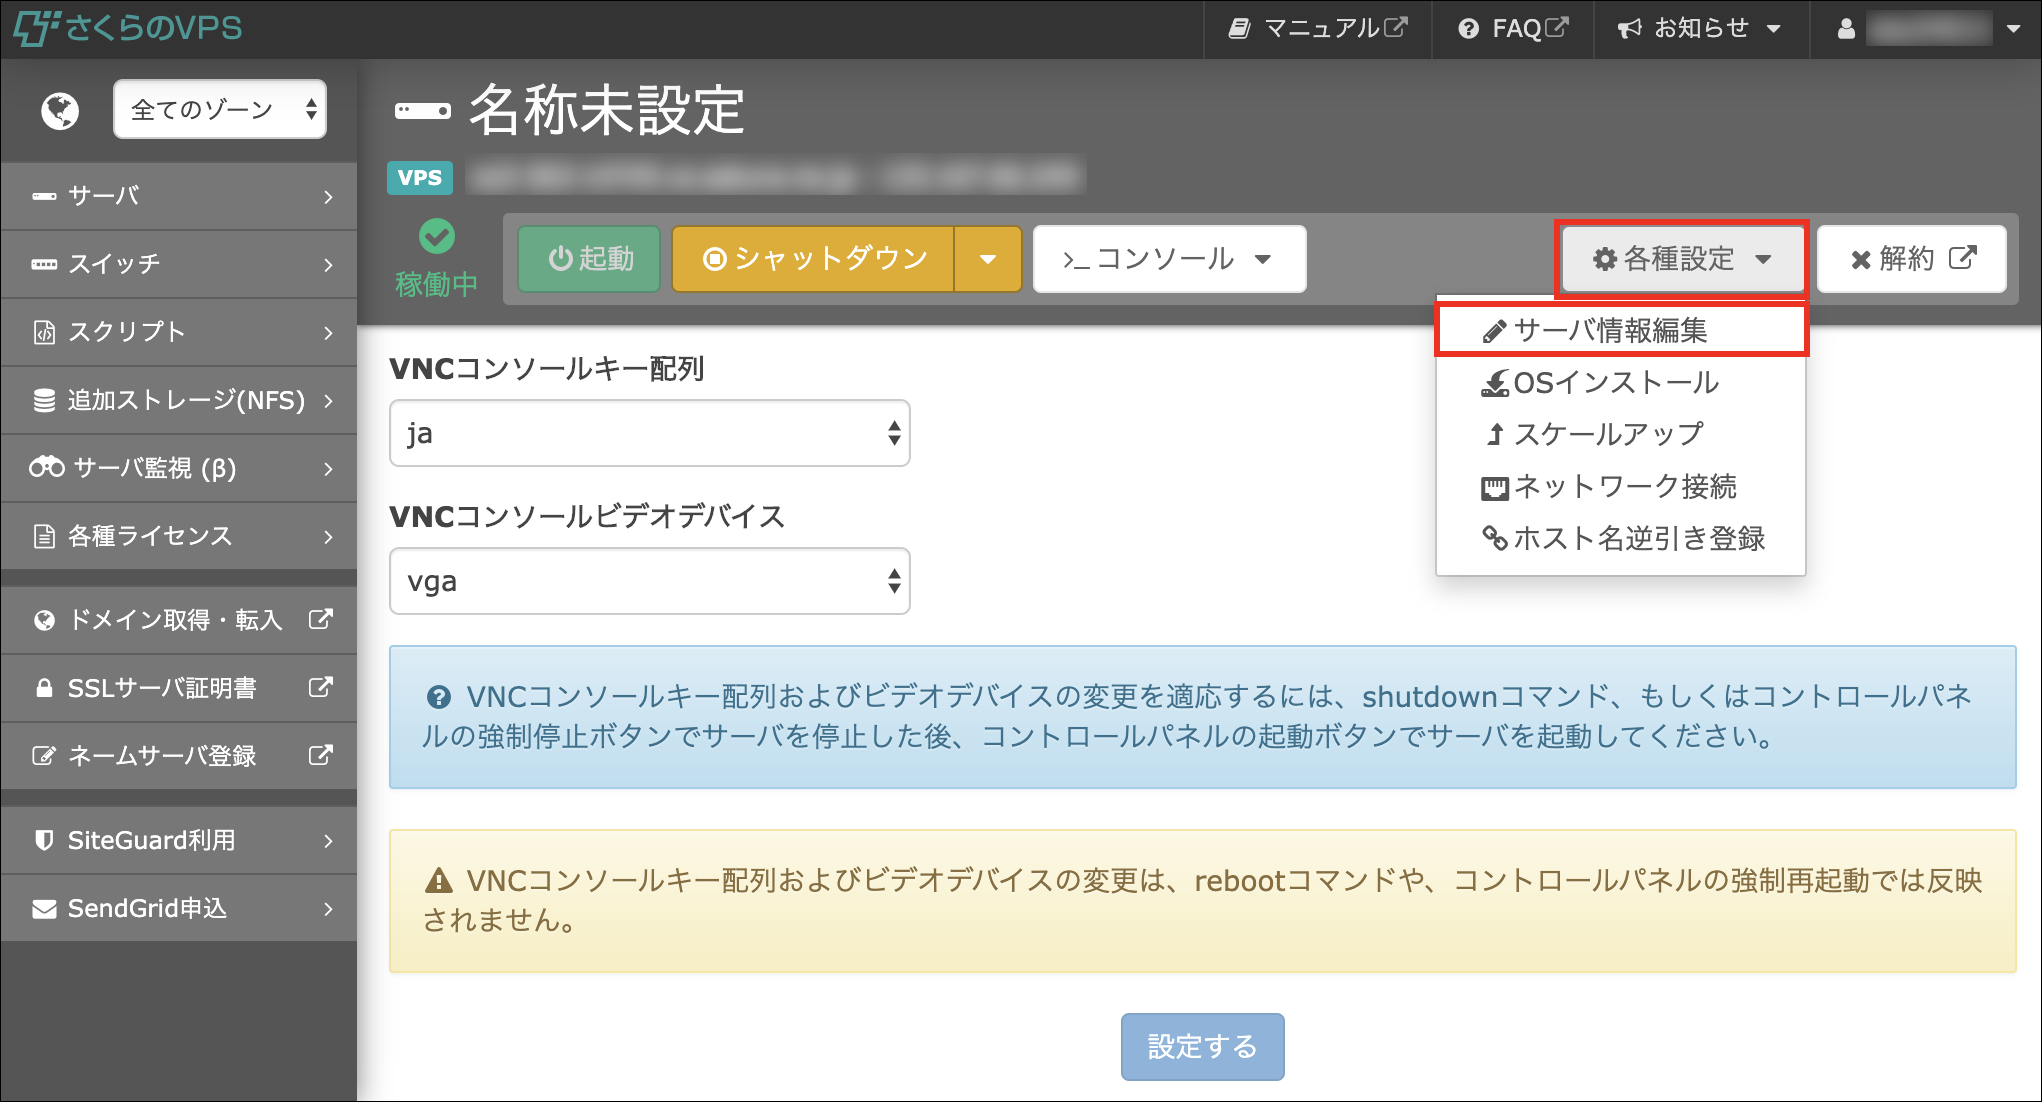Open the お知らせ announcements dropdown
2042x1102 pixels.
1699,29
